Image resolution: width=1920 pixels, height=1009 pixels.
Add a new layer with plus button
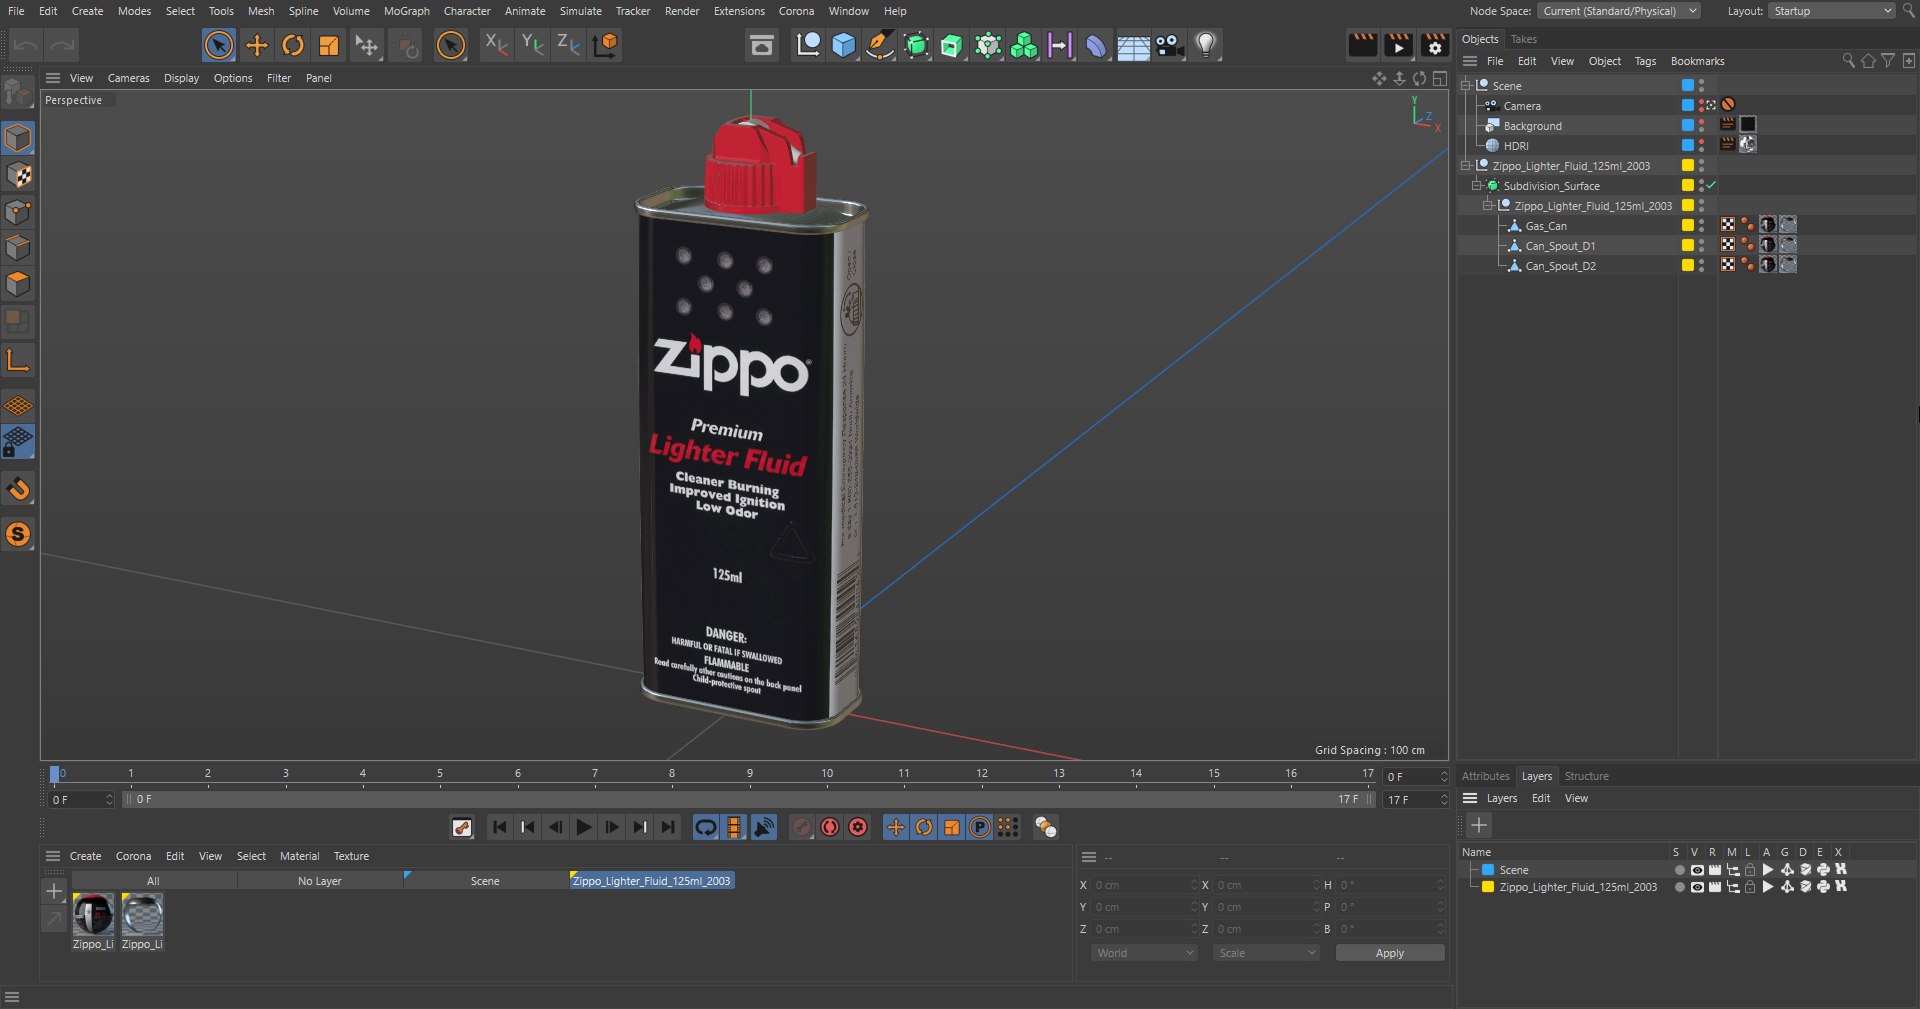[1479, 825]
